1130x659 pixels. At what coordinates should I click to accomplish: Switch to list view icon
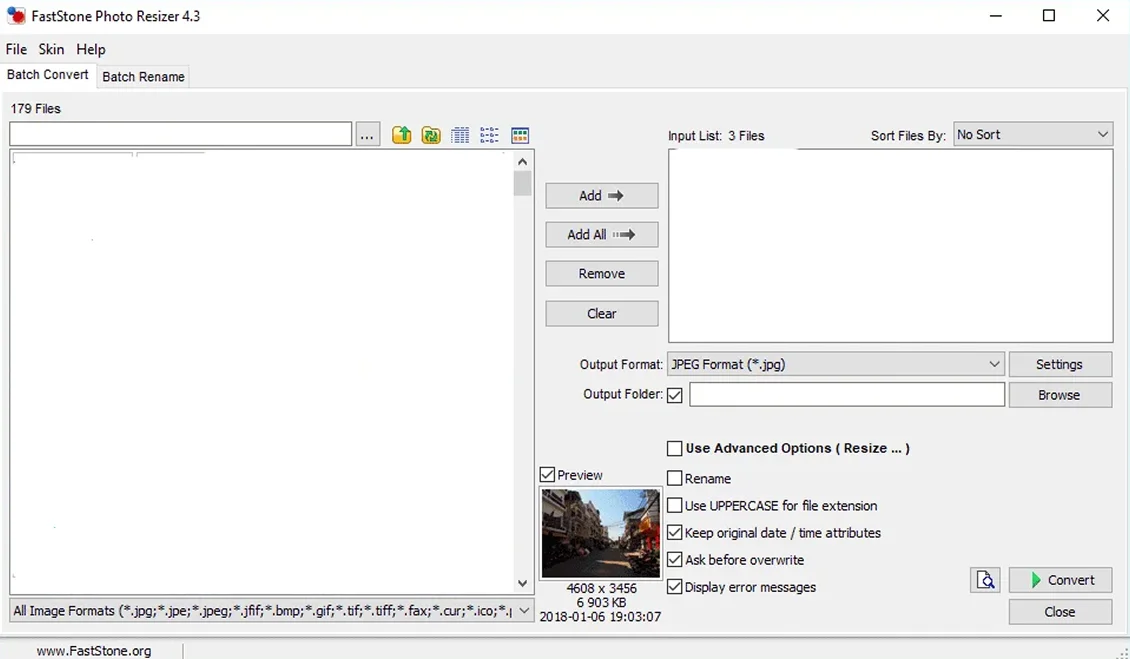coord(489,135)
